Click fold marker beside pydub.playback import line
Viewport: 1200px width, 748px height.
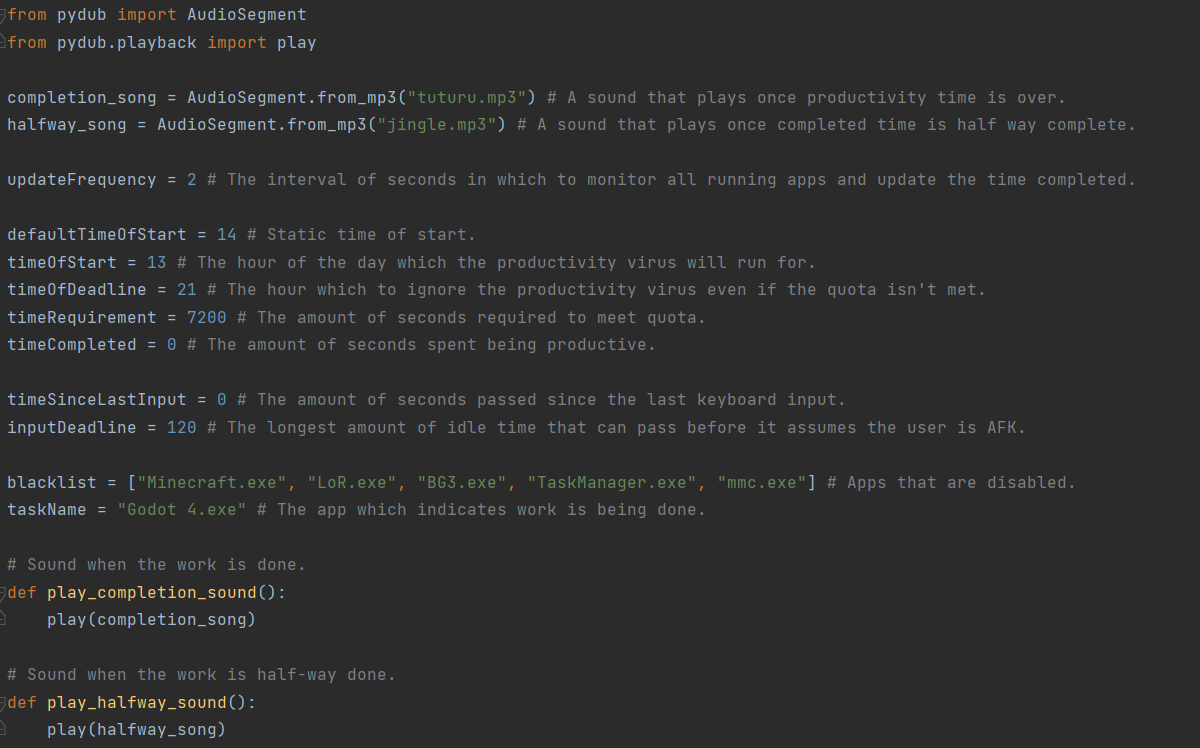3,42
